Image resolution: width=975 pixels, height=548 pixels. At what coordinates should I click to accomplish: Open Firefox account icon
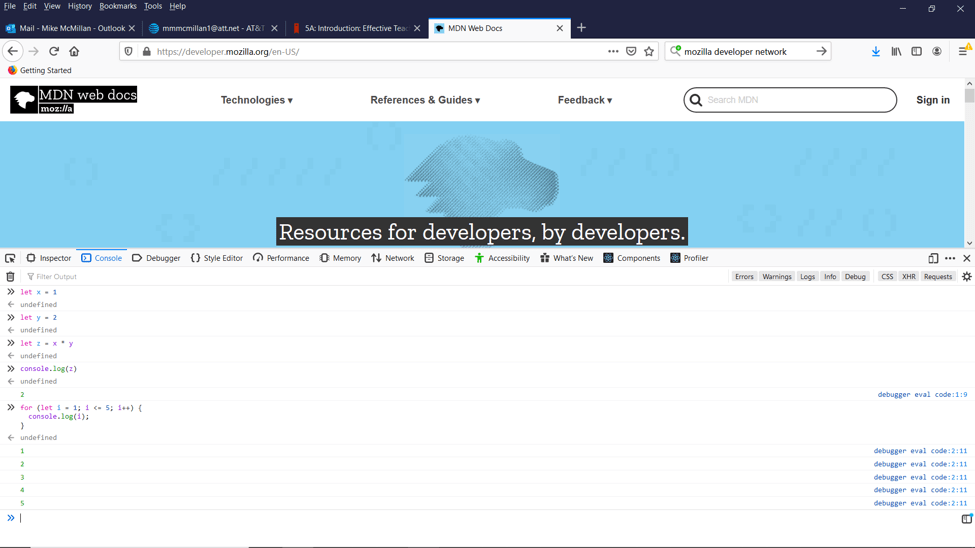(x=936, y=52)
